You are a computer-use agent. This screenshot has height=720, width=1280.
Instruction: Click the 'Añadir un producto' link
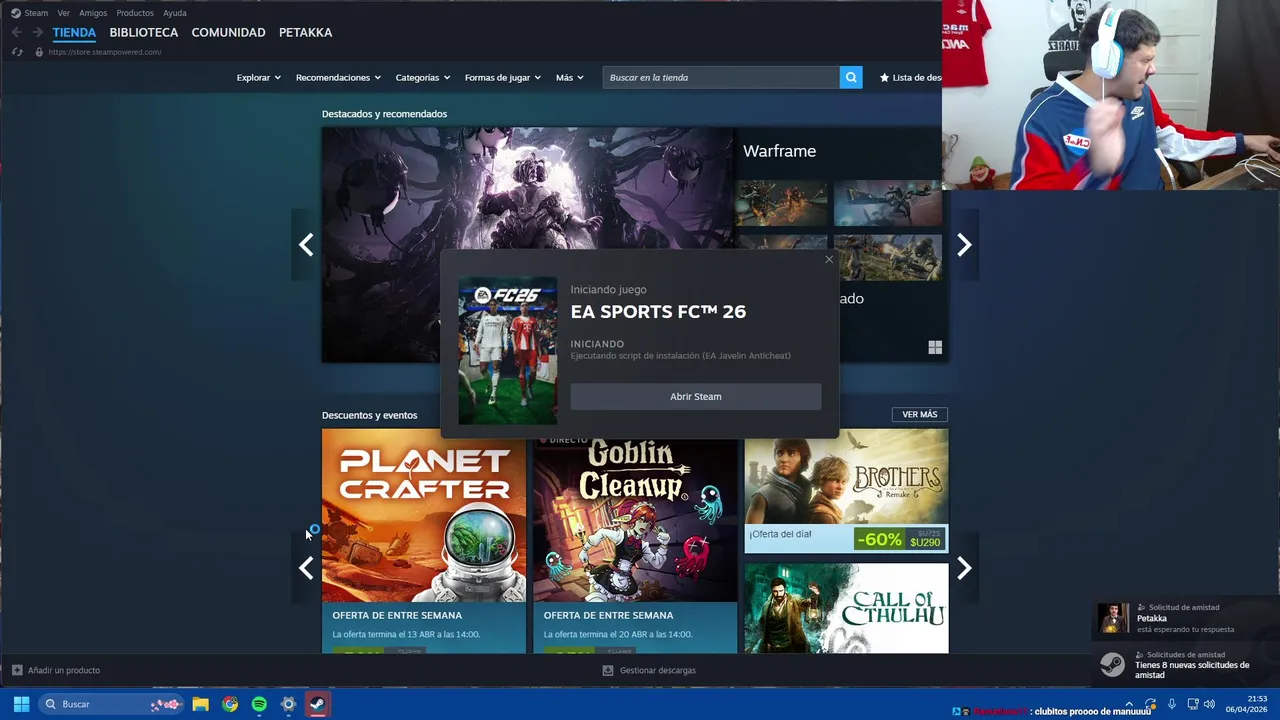point(64,670)
